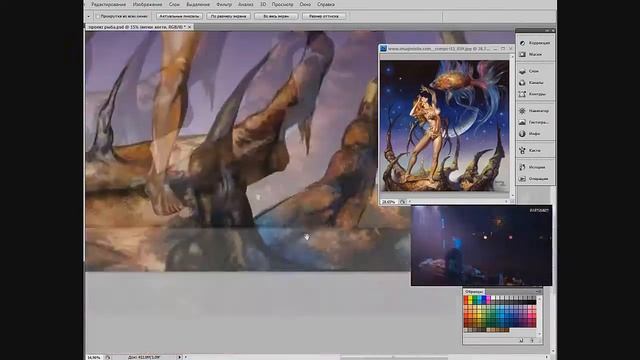Open the Изображение (Image) menu
The width and height of the screenshot is (640, 360).
pyautogui.click(x=147, y=4)
